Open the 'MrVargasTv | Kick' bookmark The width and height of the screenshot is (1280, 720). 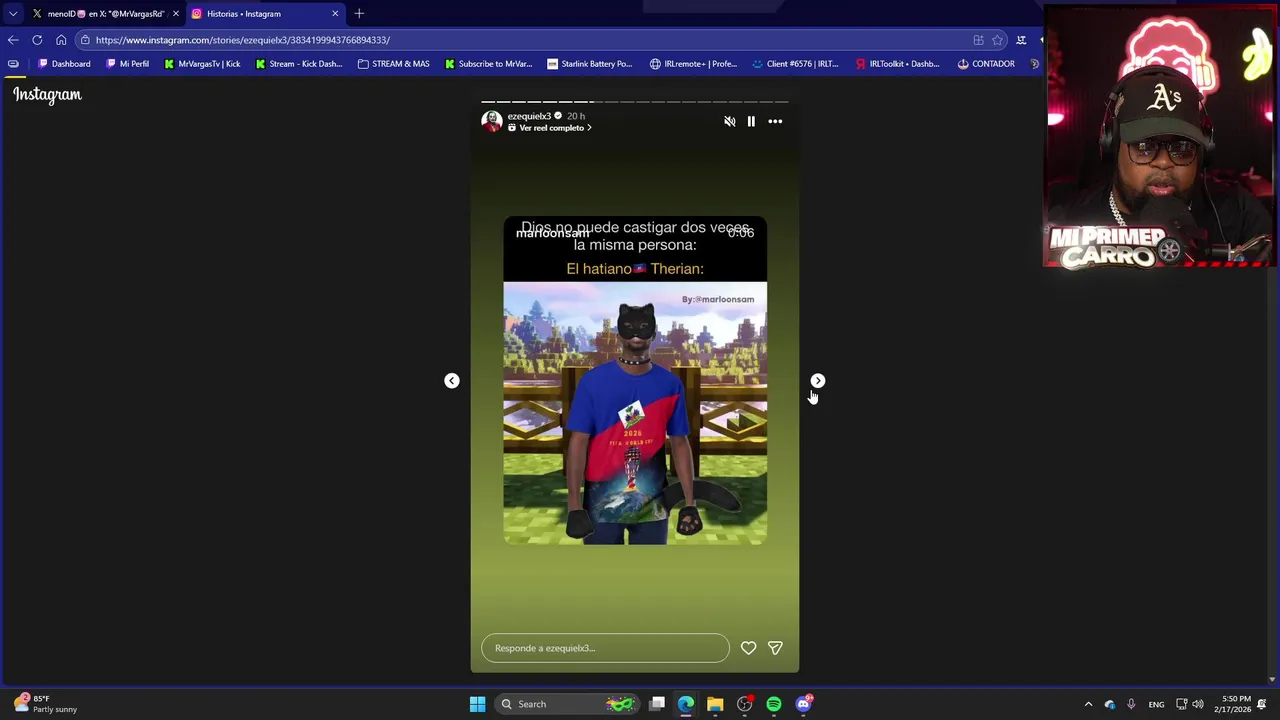[x=202, y=64]
